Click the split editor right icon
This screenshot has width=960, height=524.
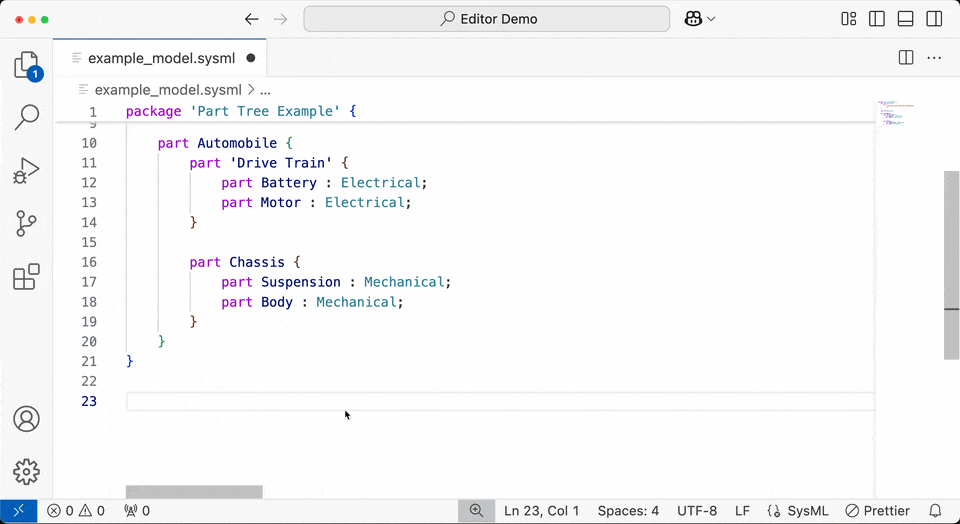[x=906, y=58]
